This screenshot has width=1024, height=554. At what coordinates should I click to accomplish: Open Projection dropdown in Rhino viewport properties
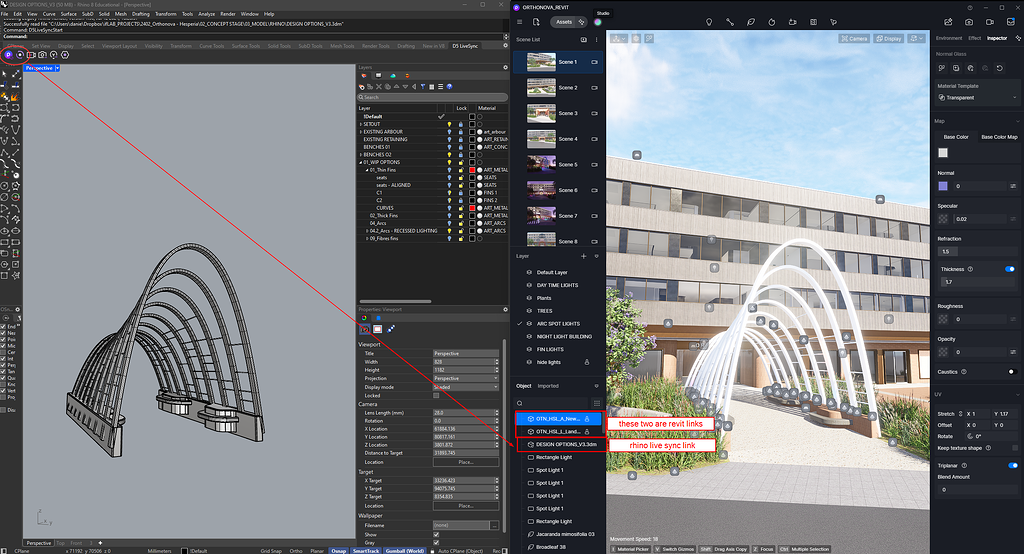466,378
